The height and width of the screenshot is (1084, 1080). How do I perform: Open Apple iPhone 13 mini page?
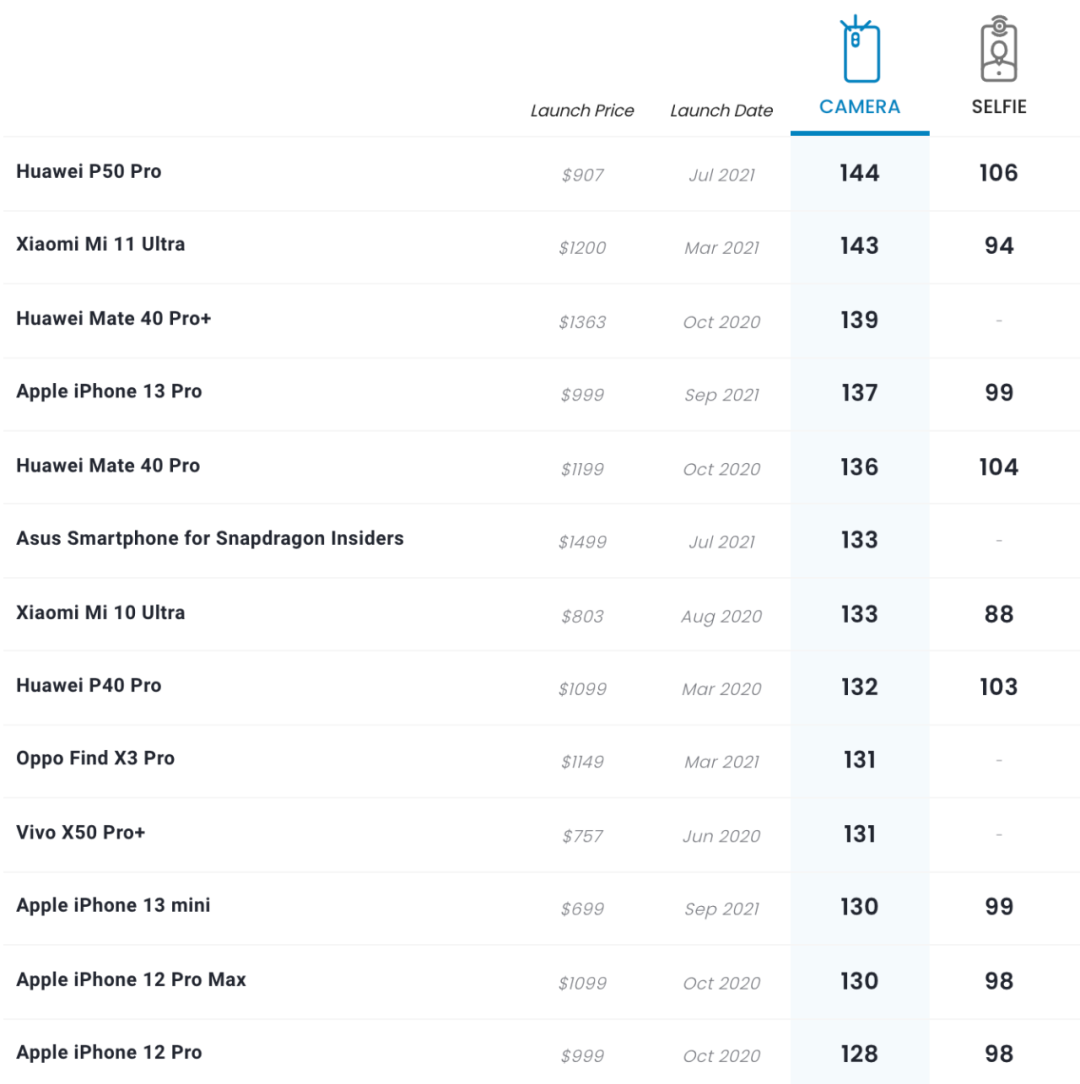113,905
